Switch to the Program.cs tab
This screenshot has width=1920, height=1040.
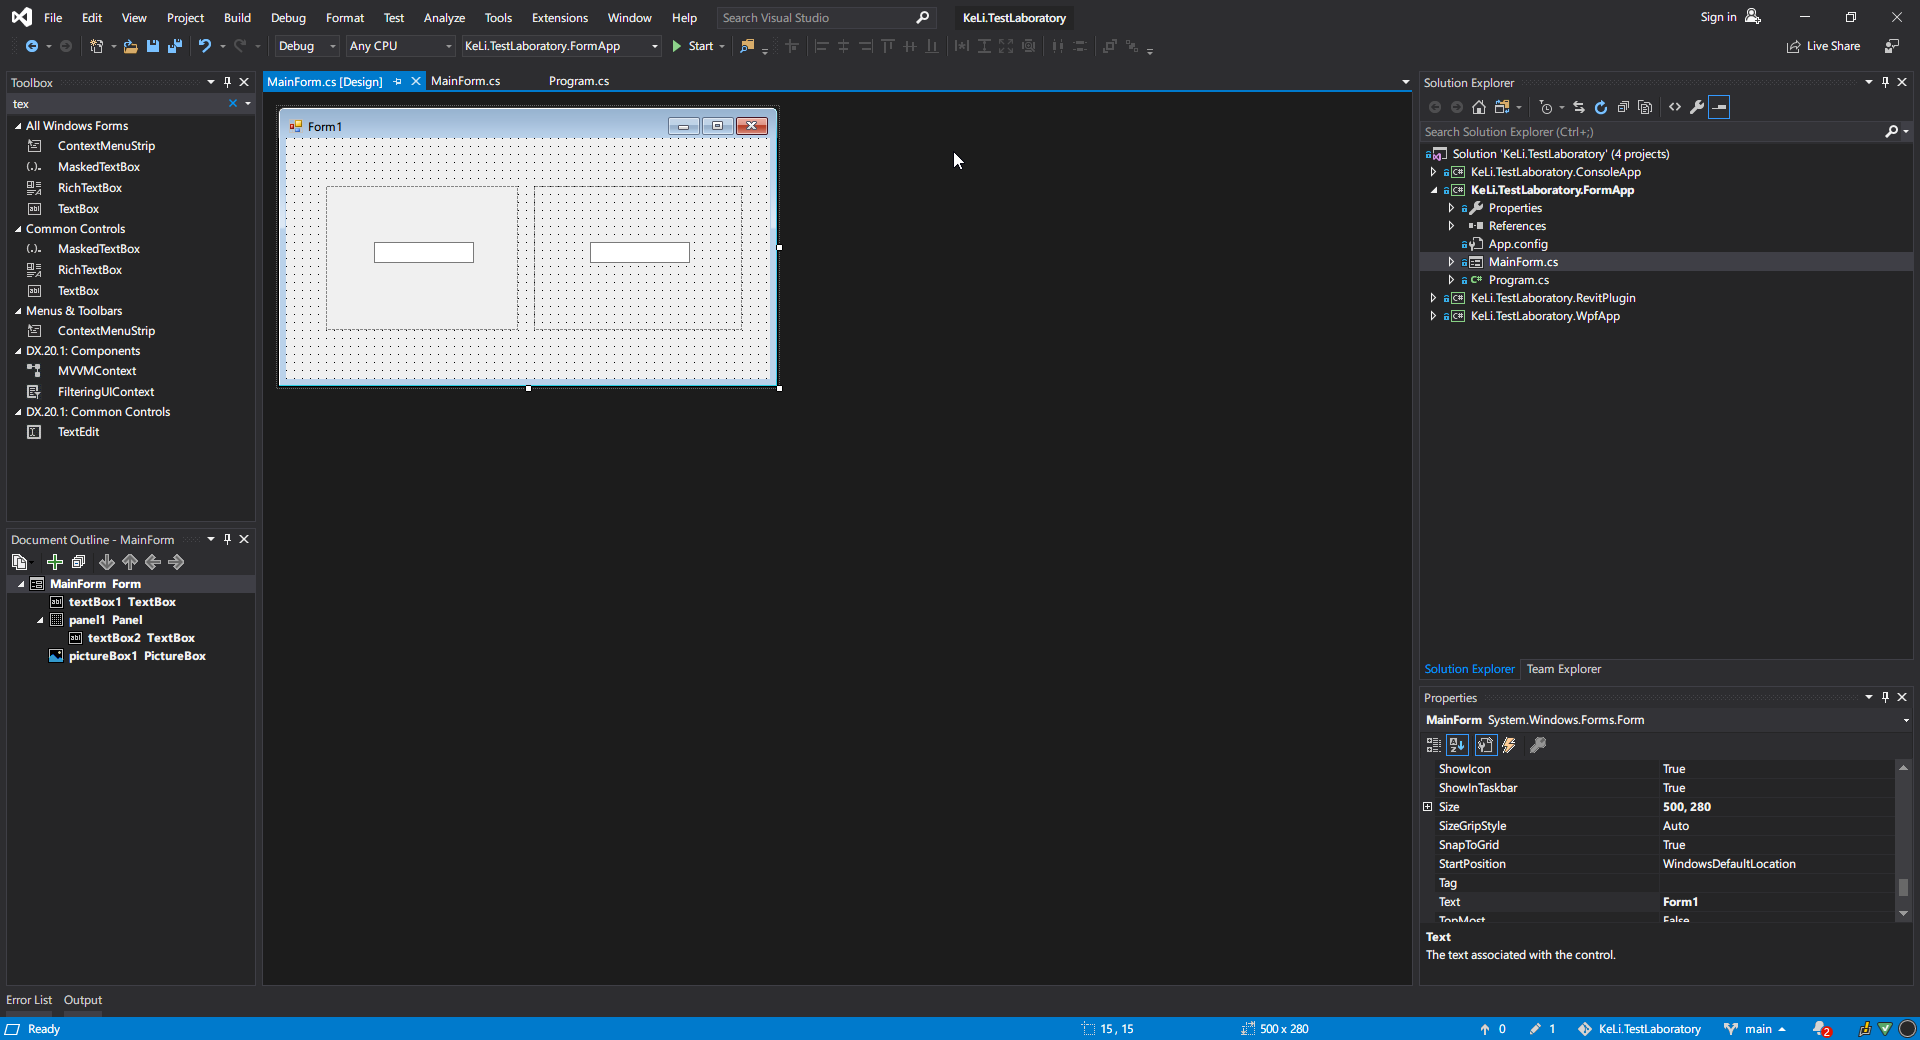click(578, 81)
